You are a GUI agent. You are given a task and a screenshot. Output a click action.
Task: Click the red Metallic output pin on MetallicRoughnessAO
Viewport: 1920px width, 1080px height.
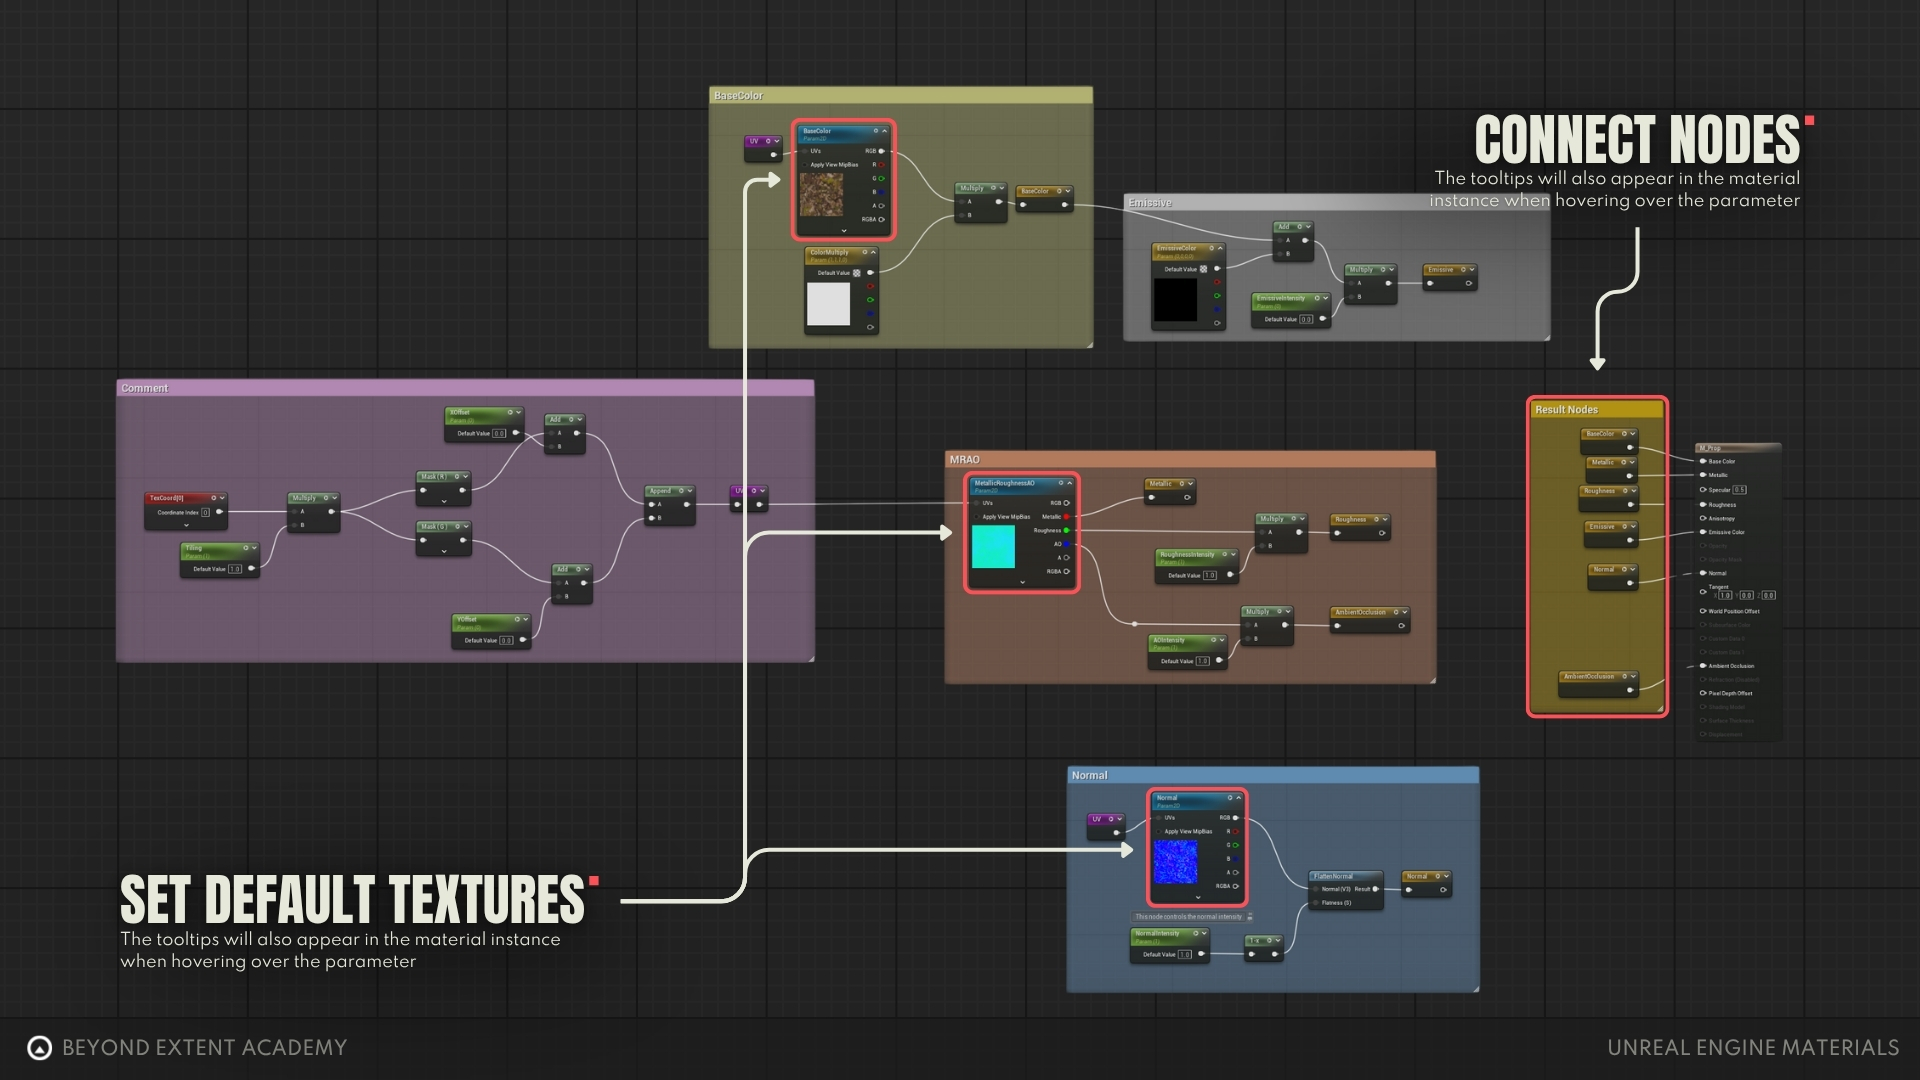pyautogui.click(x=1067, y=517)
